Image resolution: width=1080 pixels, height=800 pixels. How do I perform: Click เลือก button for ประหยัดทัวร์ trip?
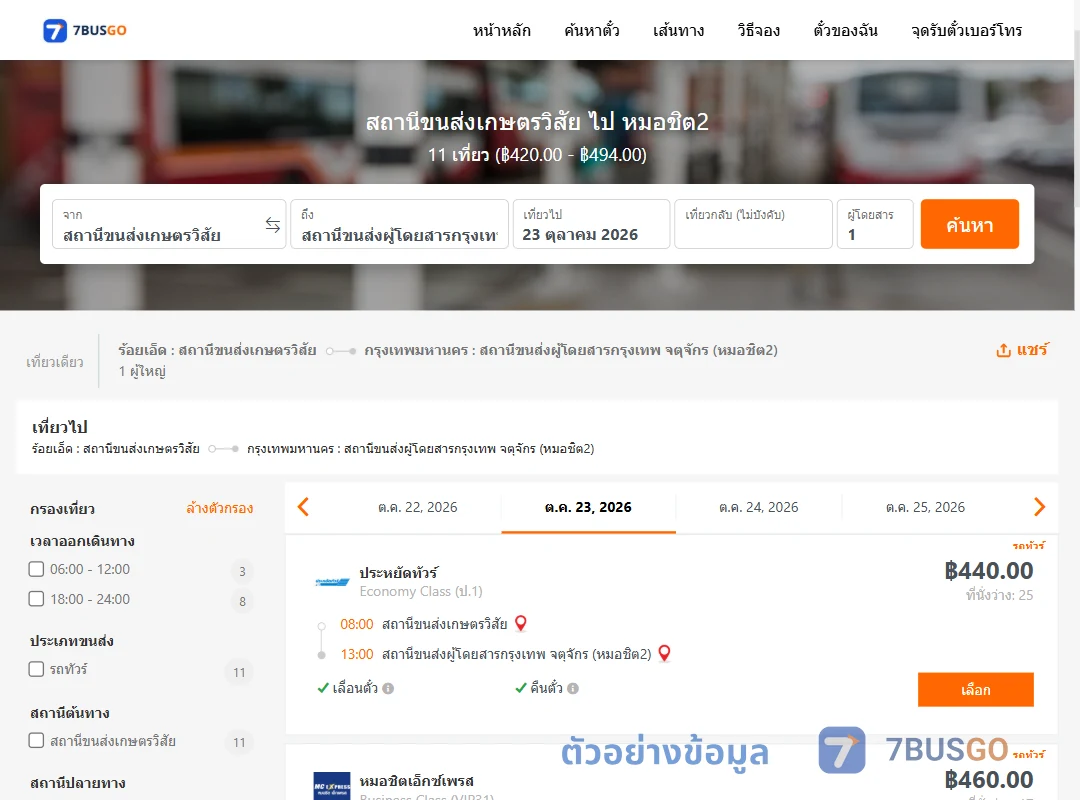(975, 690)
